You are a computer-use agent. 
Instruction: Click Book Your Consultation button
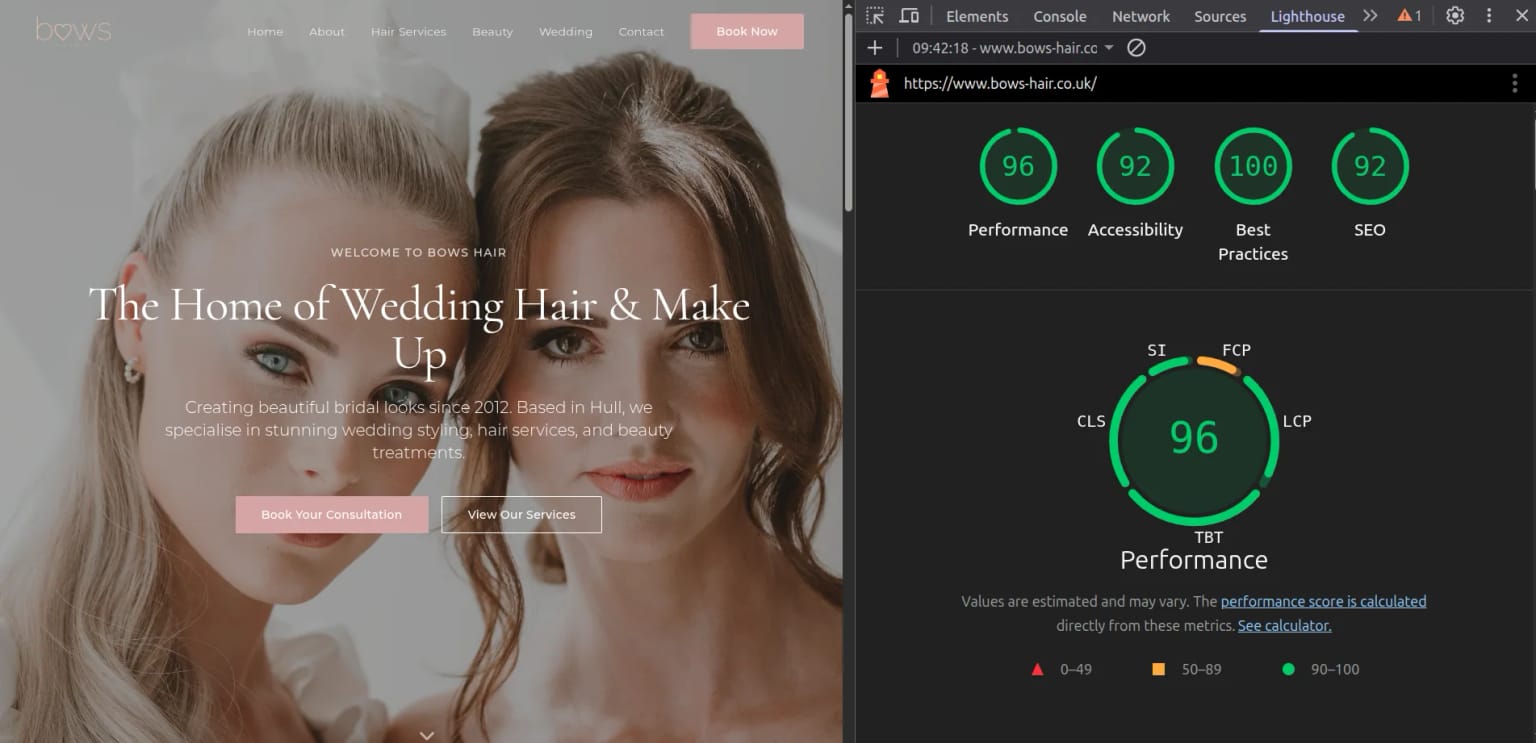click(x=331, y=515)
